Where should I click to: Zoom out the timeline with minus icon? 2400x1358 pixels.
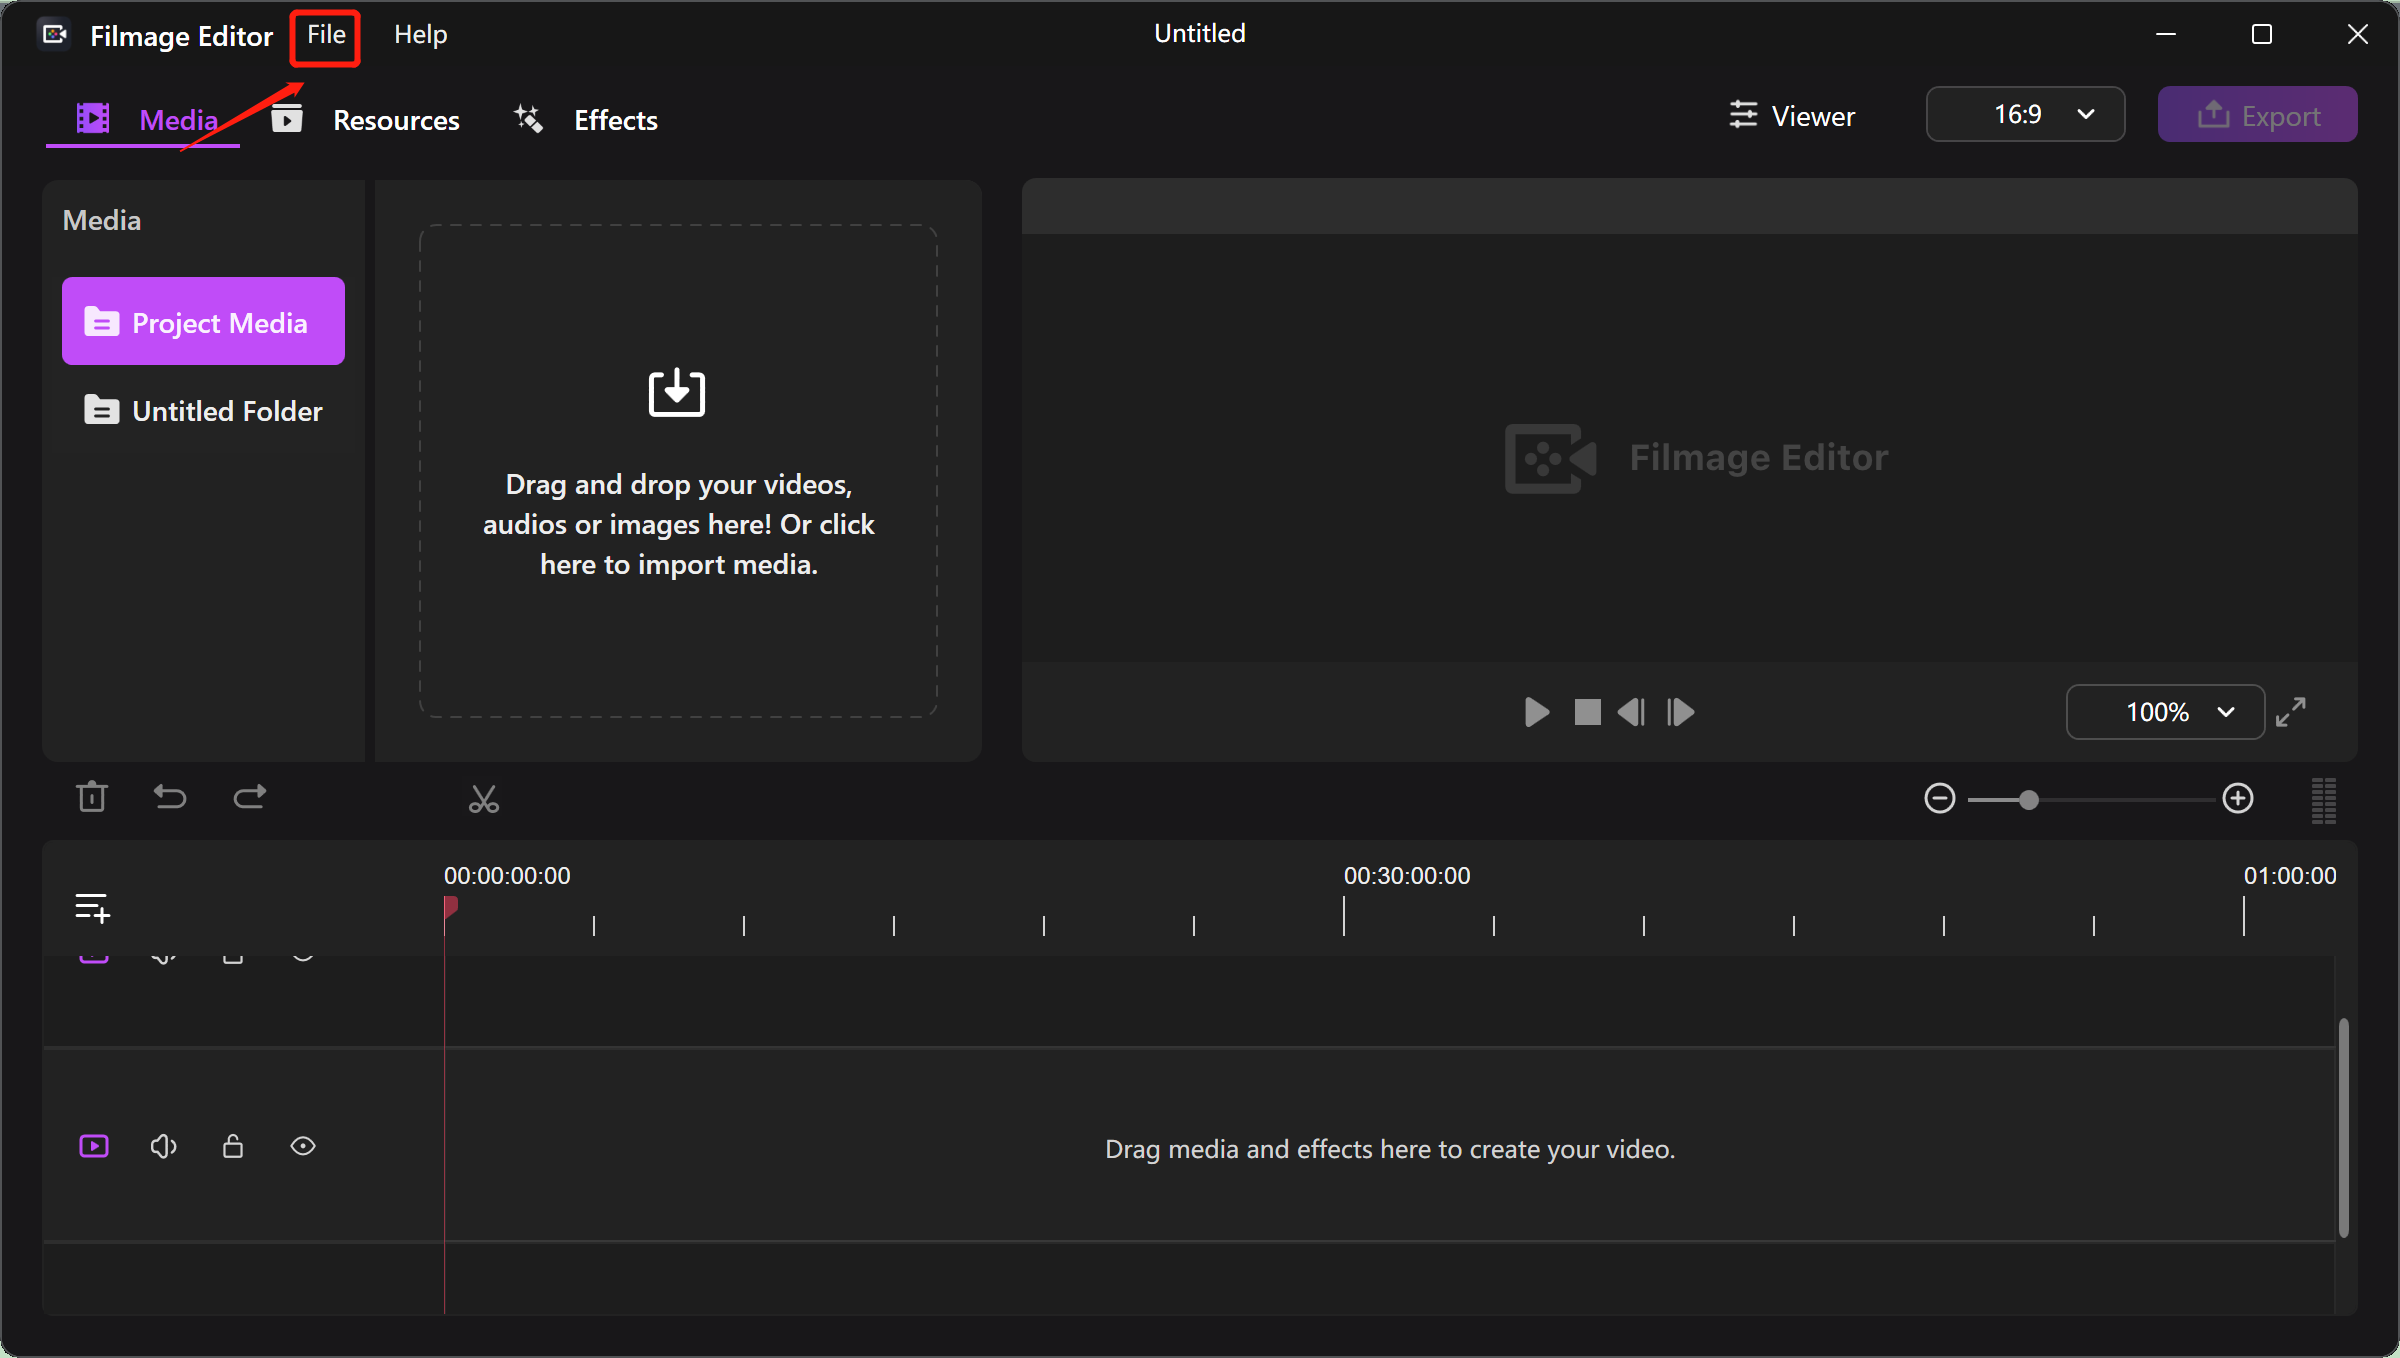pos(1940,798)
